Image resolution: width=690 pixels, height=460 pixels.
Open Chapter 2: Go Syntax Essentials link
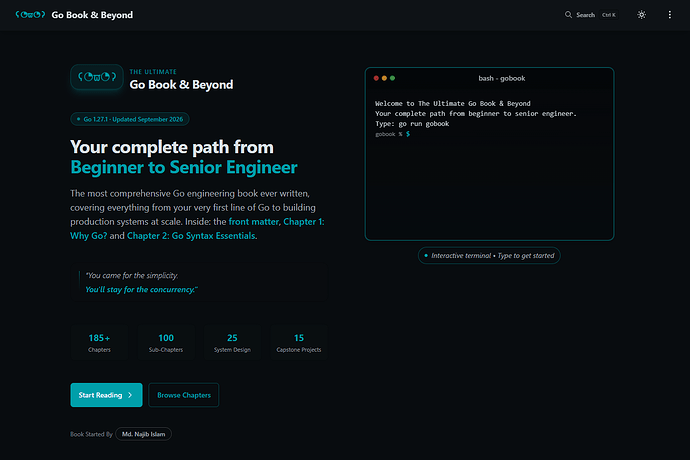(x=191, y=236)
